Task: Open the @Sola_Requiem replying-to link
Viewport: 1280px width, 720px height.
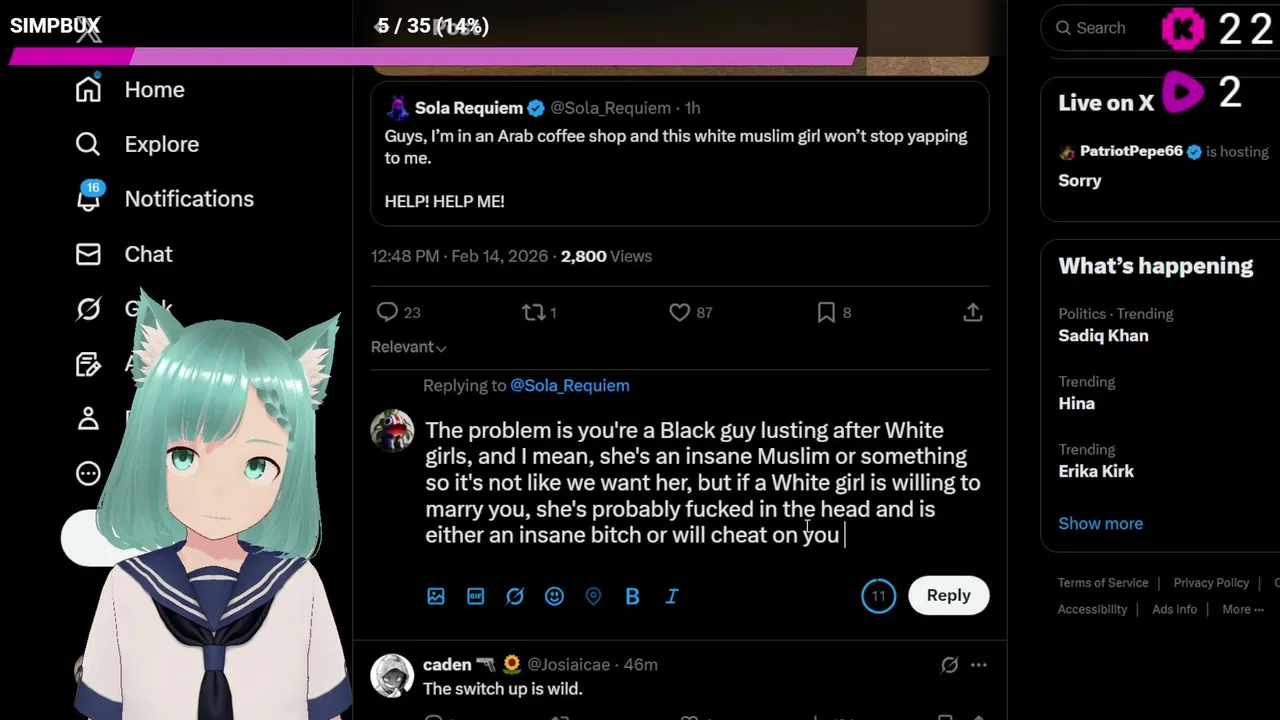Action: [x=569, y=385]
